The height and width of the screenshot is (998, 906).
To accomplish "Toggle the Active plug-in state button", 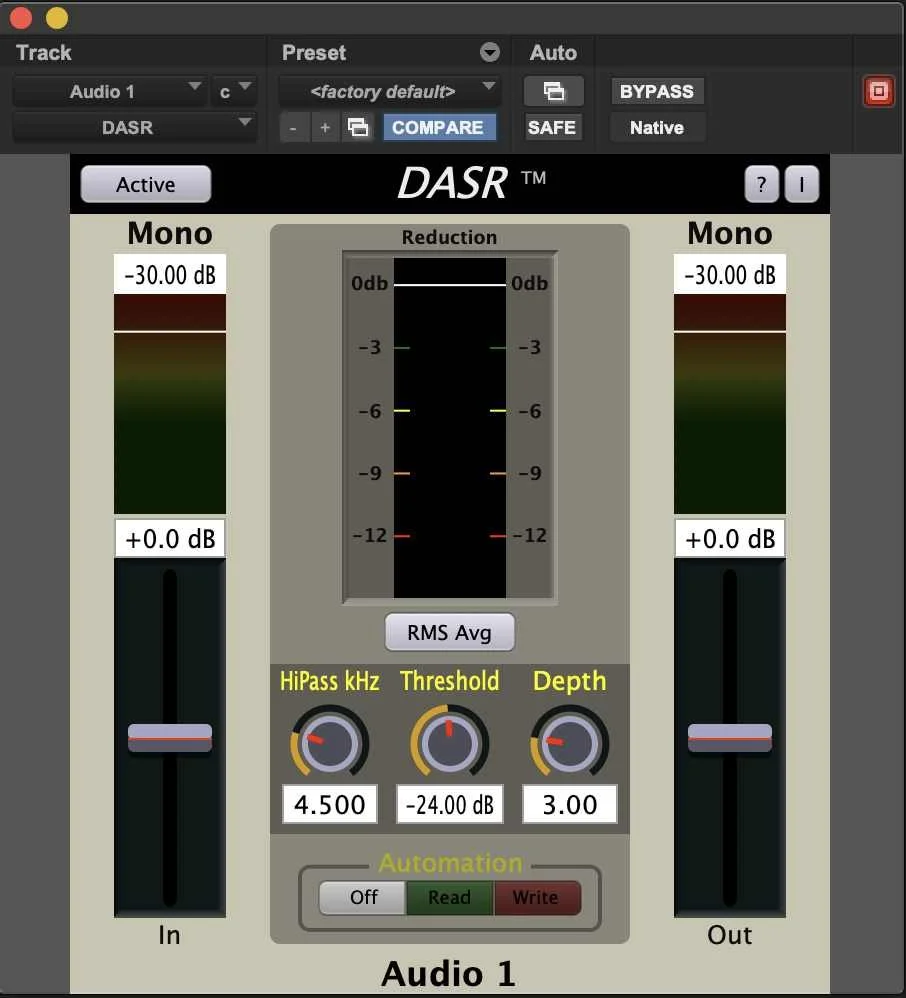I will tap(146, 185).
